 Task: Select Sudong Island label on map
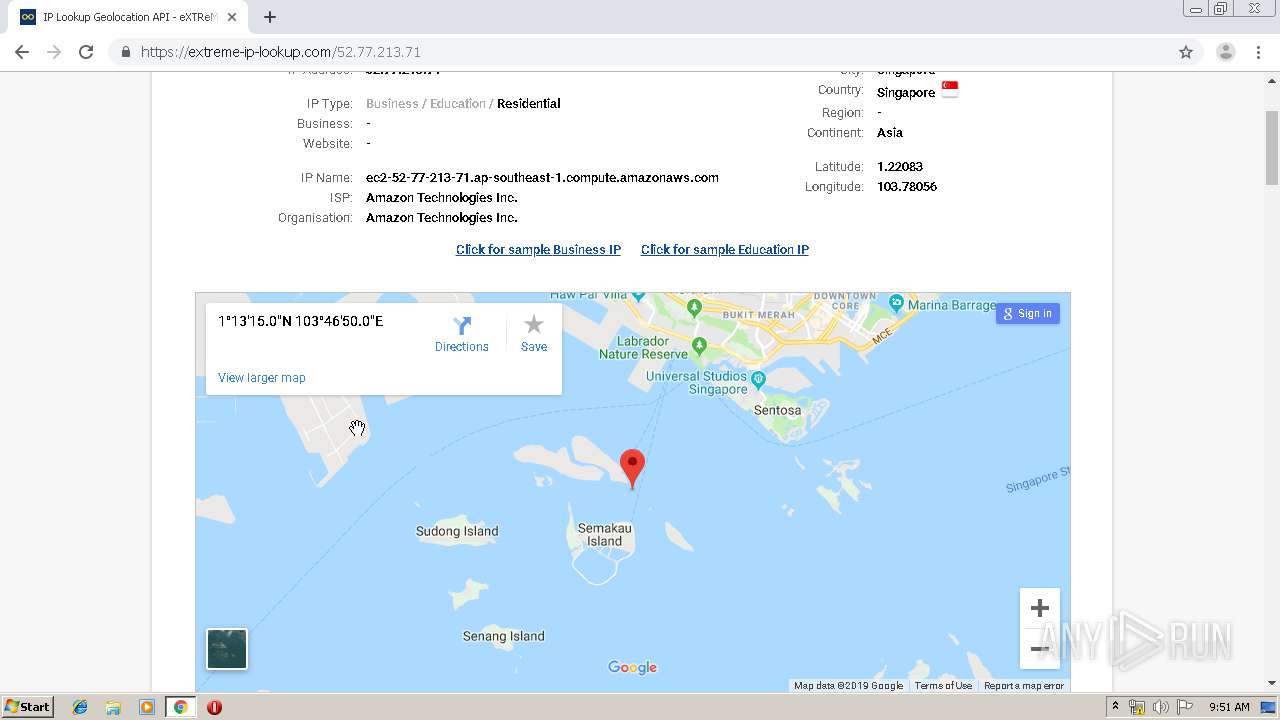coord(457,531)
